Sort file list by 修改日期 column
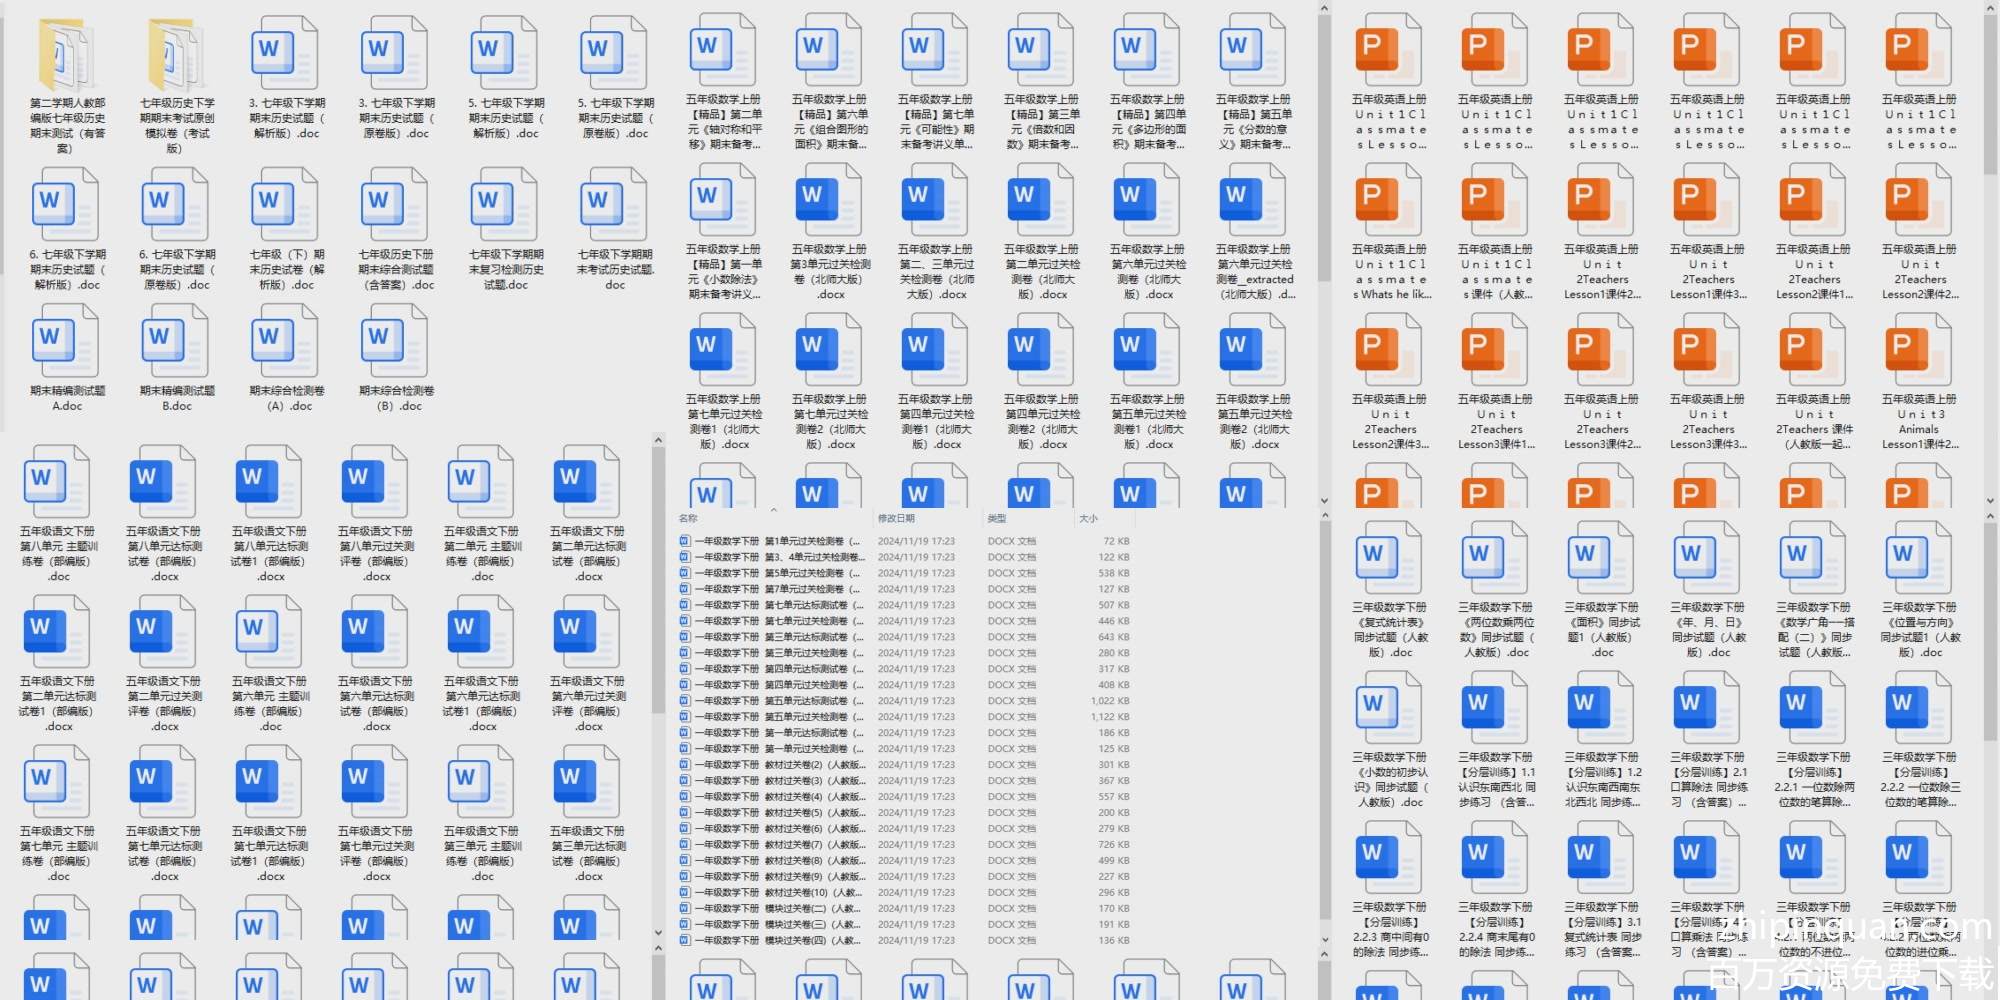Screen dimensions: 2000x1000 896,519
